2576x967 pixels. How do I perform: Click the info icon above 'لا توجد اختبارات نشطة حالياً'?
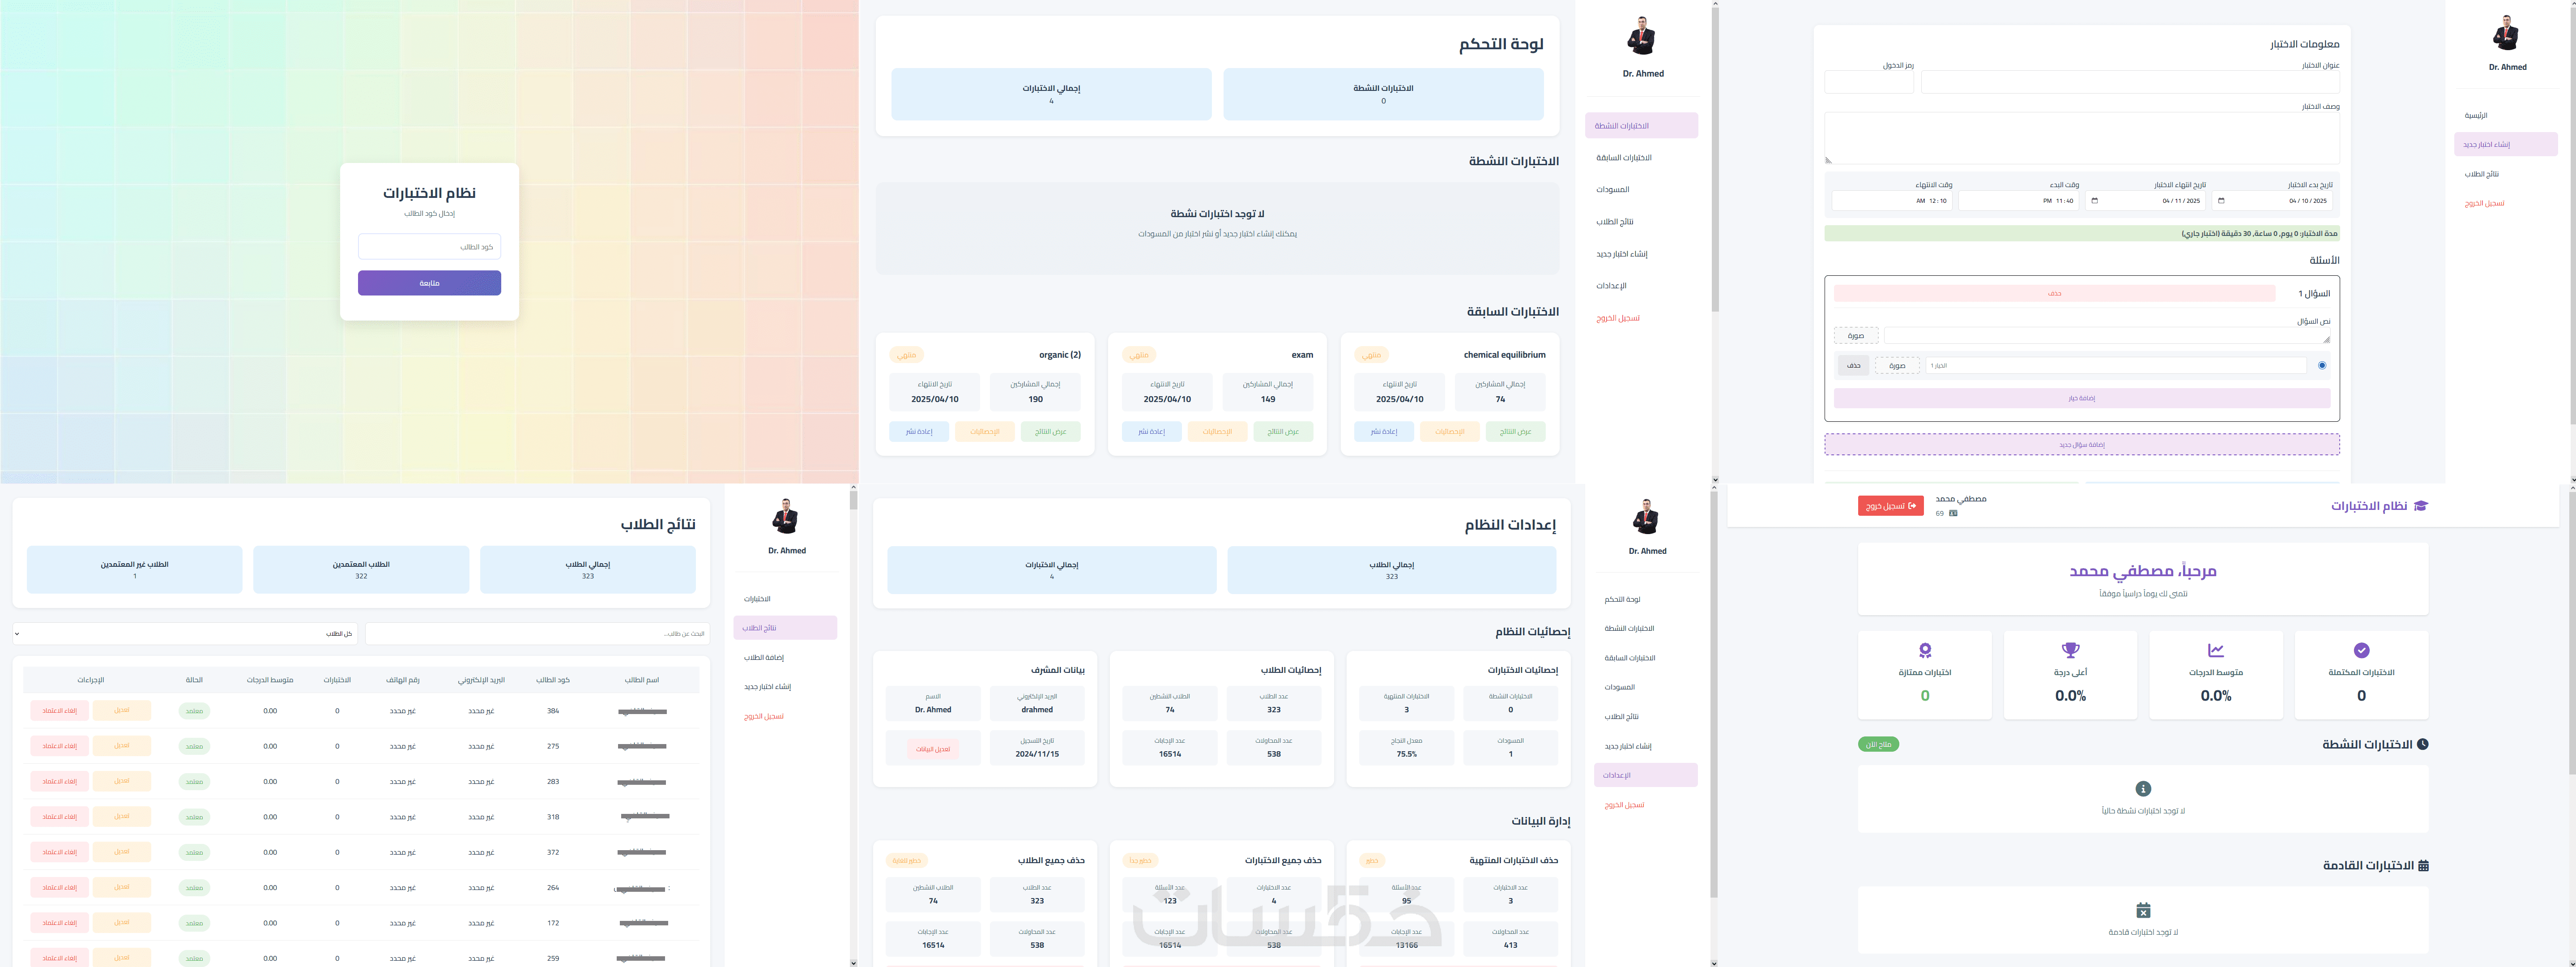2143,789
